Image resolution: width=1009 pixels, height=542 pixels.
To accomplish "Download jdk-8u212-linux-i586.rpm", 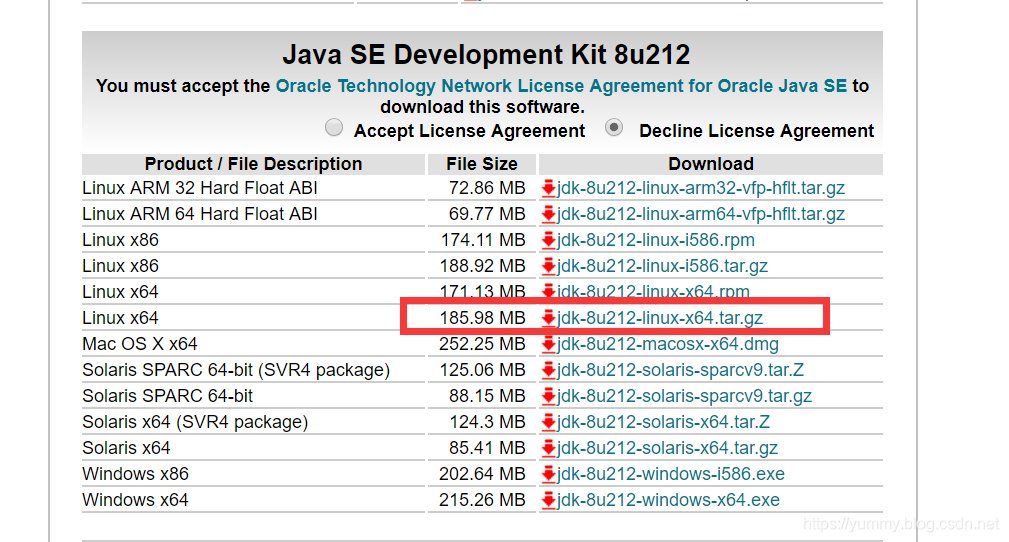I will pyautogui.click(x=656, y=240).
